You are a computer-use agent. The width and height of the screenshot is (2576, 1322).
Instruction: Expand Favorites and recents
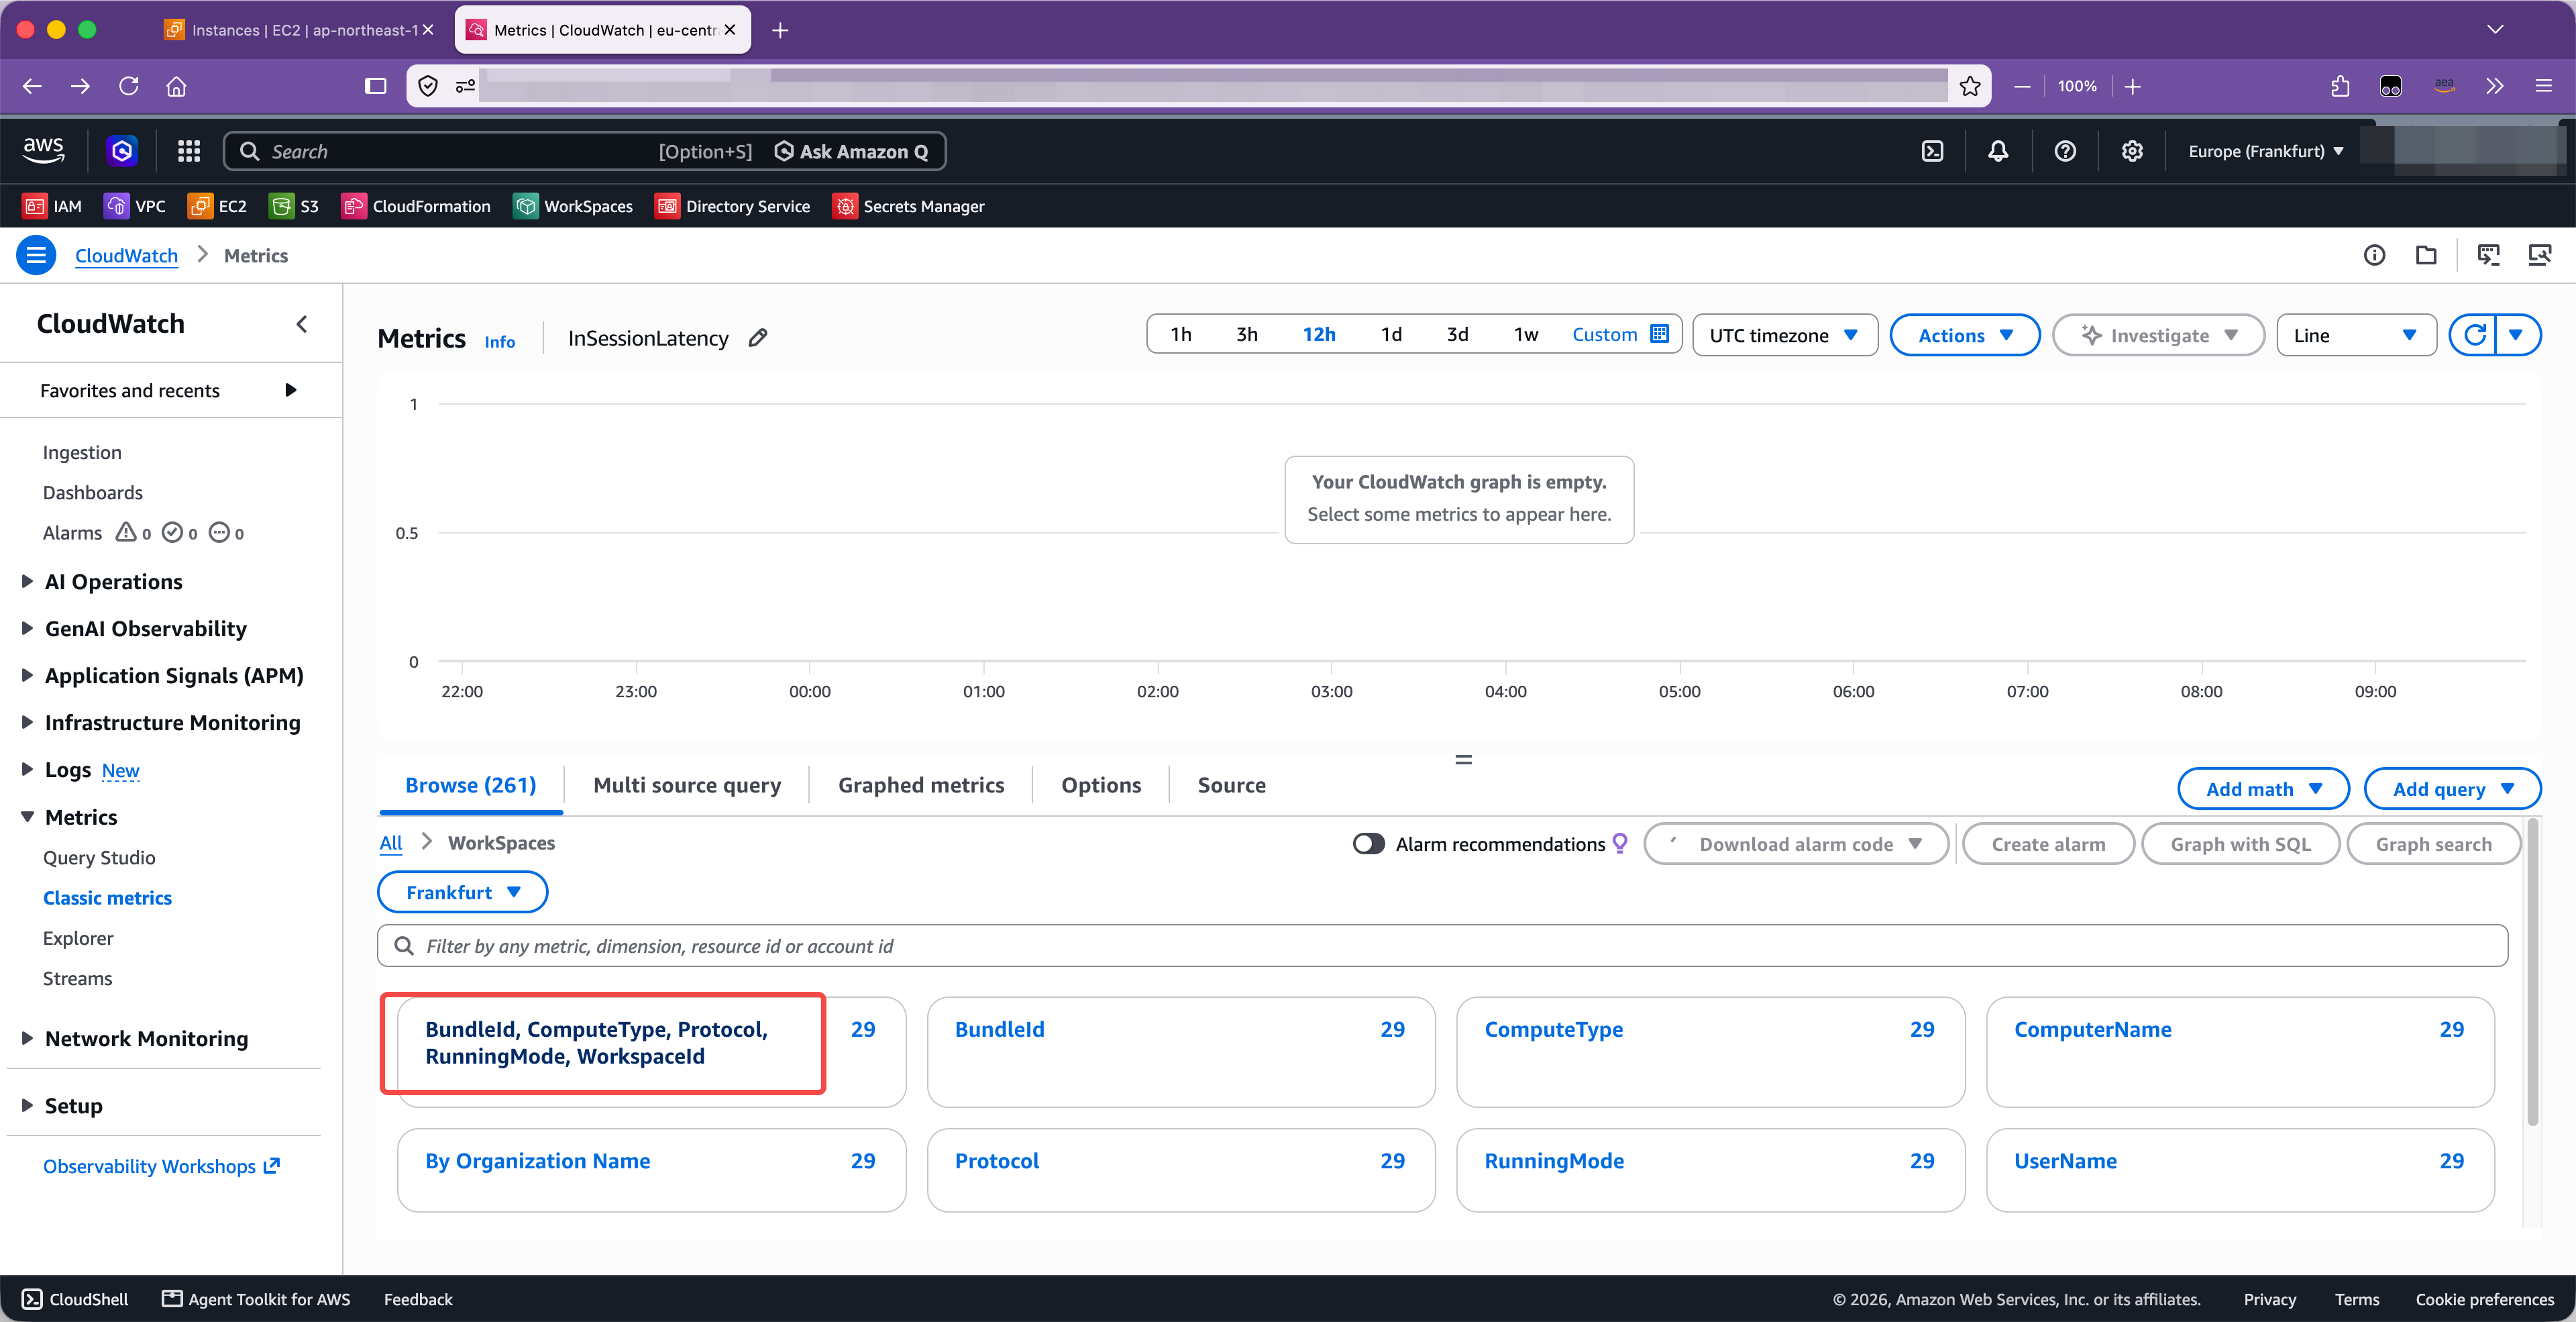point(290,390)
